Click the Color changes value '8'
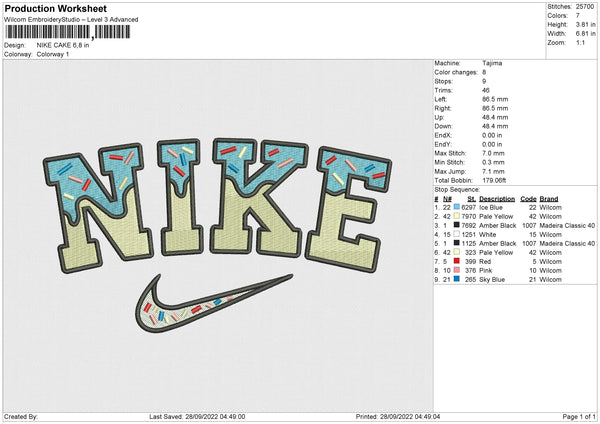Viewport: 600px width, 424px height. pyautogui.click(x=484, y=72)
